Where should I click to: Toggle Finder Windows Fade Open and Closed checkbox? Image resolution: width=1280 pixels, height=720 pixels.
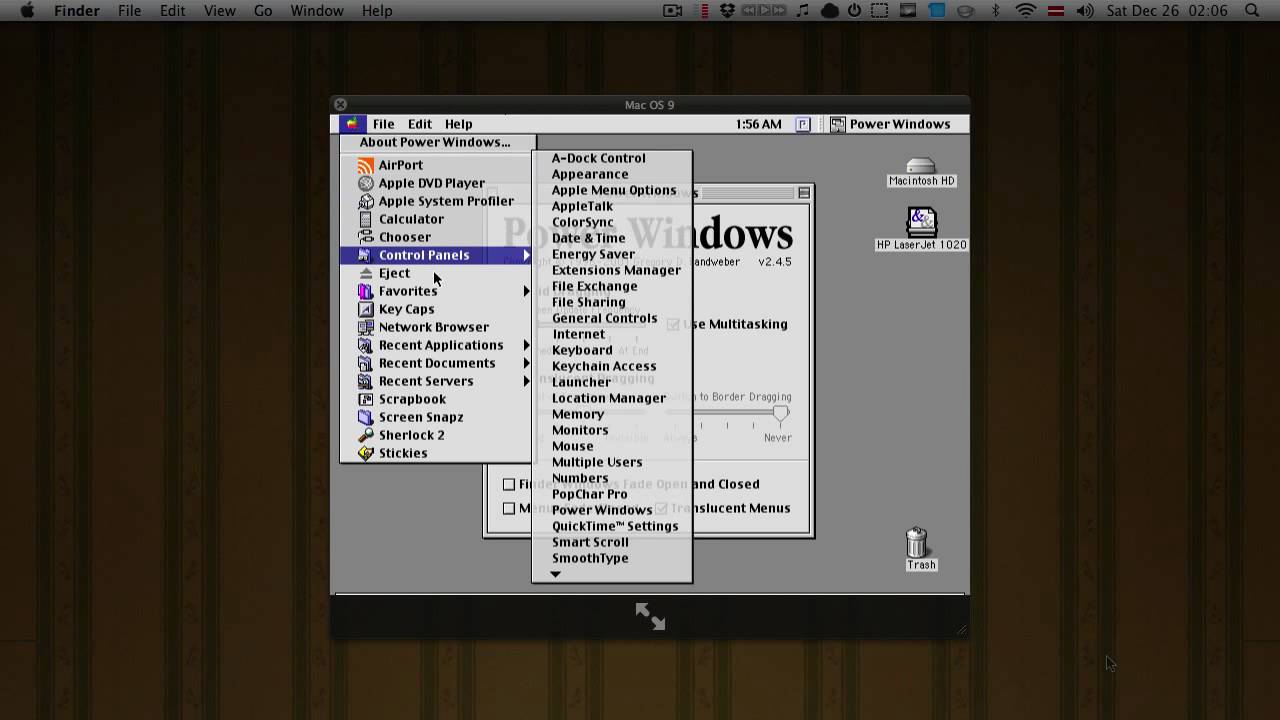tap(509, 484)
